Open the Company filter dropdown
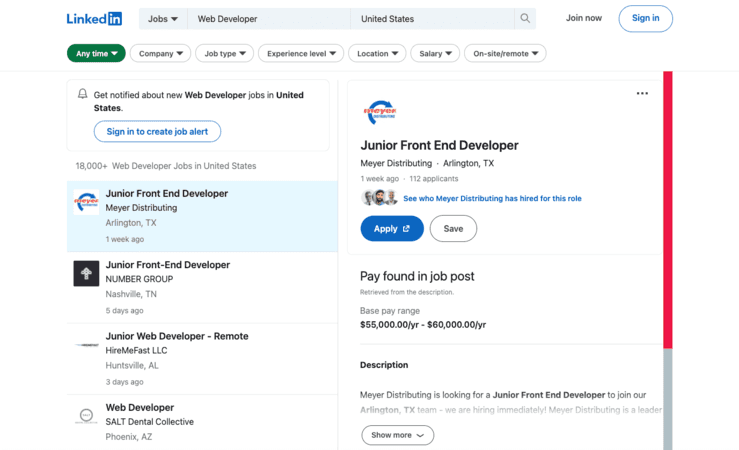This screenshot has width=739, height=450. pos(160,53)
